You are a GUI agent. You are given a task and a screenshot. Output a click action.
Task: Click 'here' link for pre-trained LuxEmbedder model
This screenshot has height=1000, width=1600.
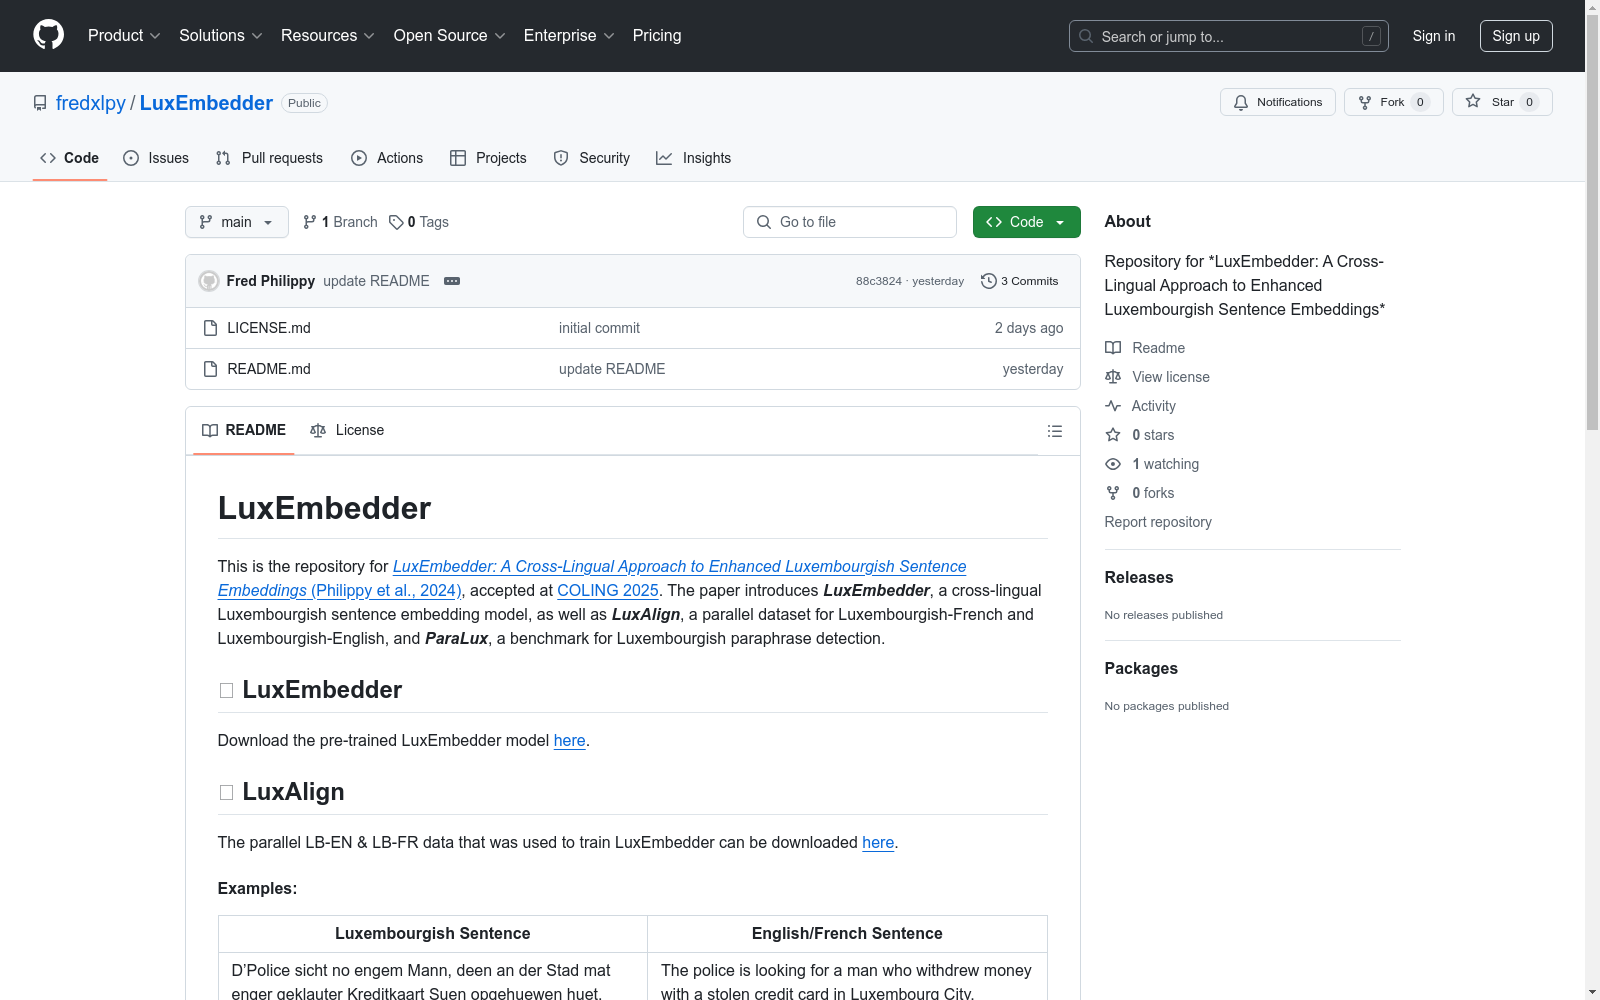[x=570, y=740]
